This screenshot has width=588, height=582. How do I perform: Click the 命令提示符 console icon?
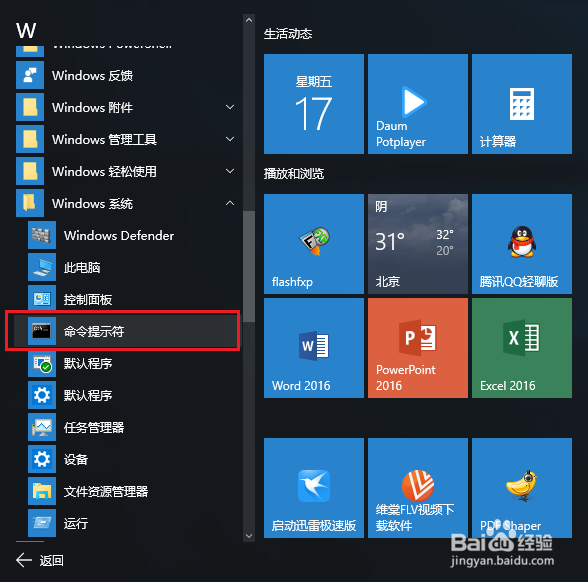tap(42, 331)
